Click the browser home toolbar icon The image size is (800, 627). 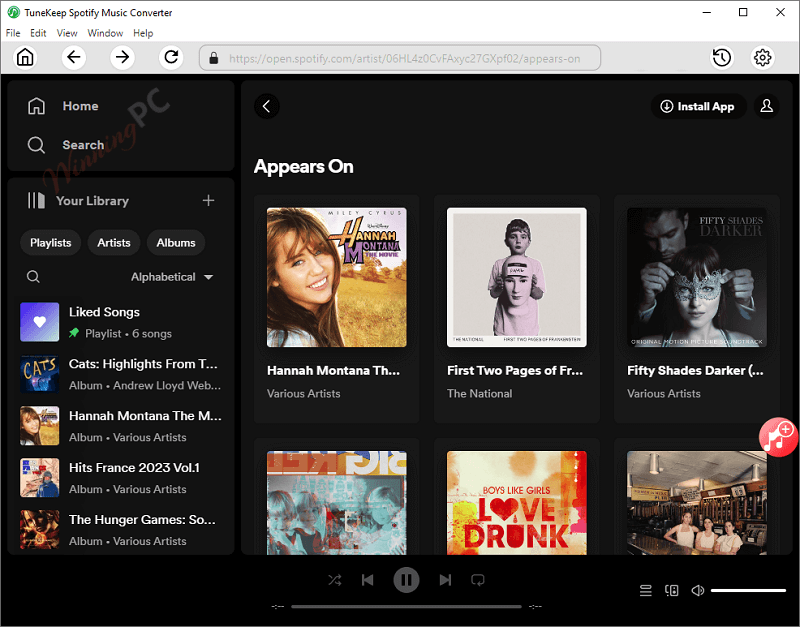(x=25, y=57)
